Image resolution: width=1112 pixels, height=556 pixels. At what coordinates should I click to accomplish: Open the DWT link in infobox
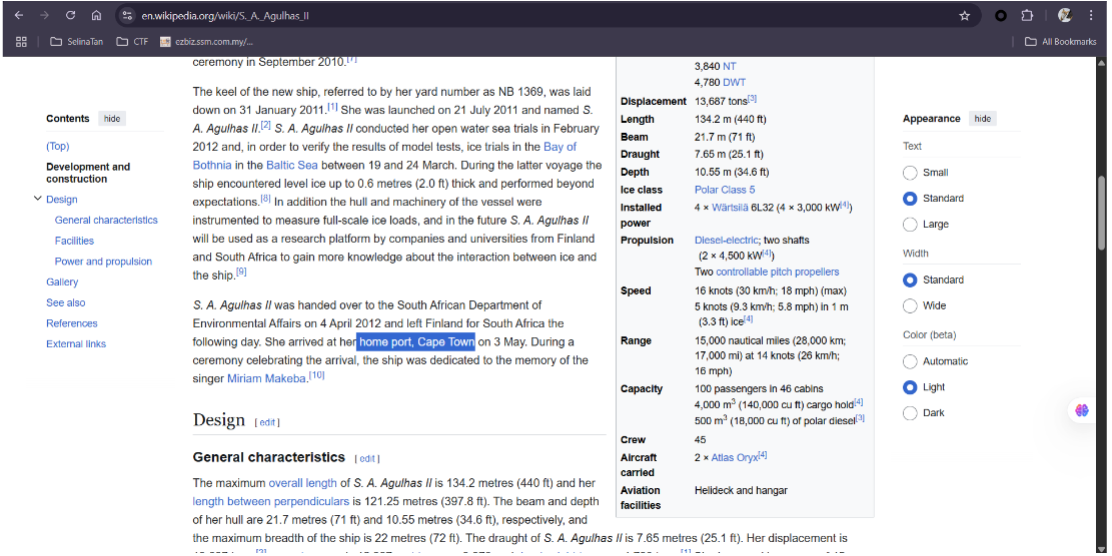[734, 82]
